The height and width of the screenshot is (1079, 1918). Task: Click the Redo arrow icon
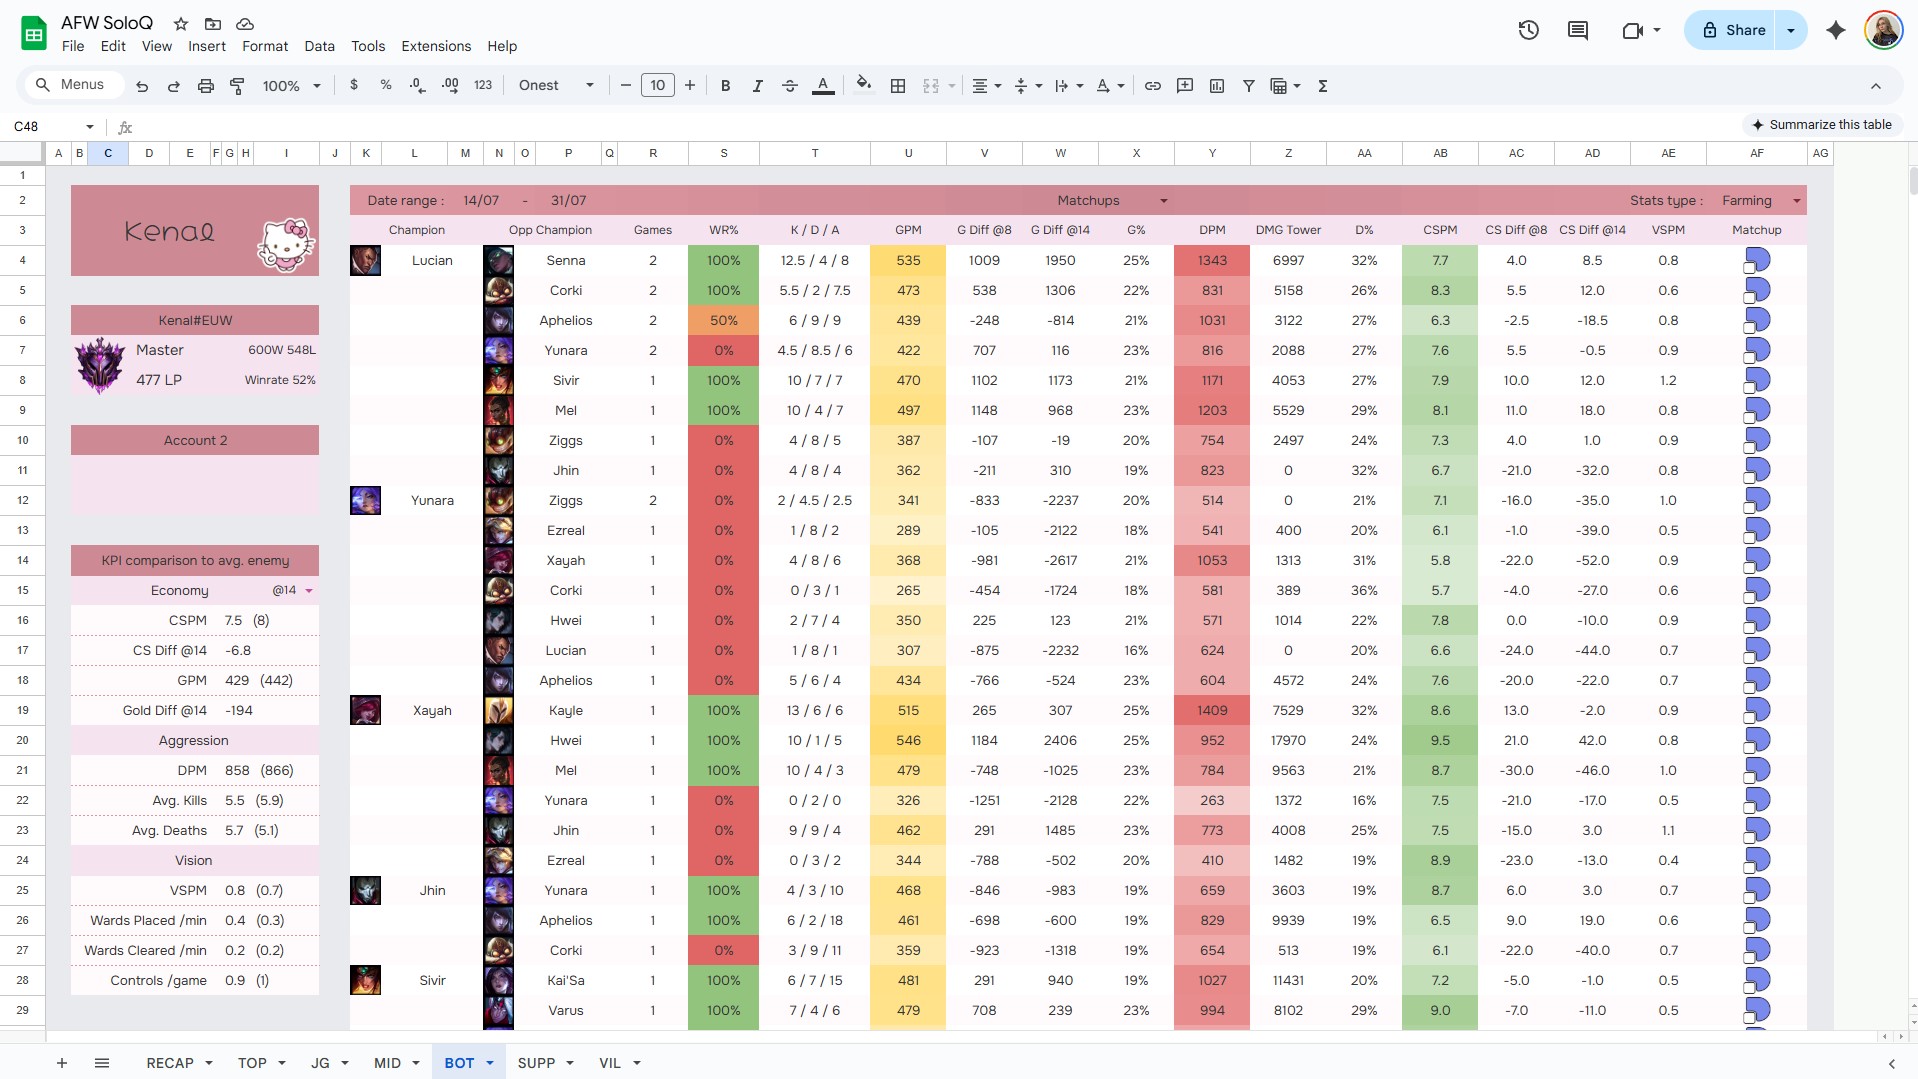click(x=174, y=86)
